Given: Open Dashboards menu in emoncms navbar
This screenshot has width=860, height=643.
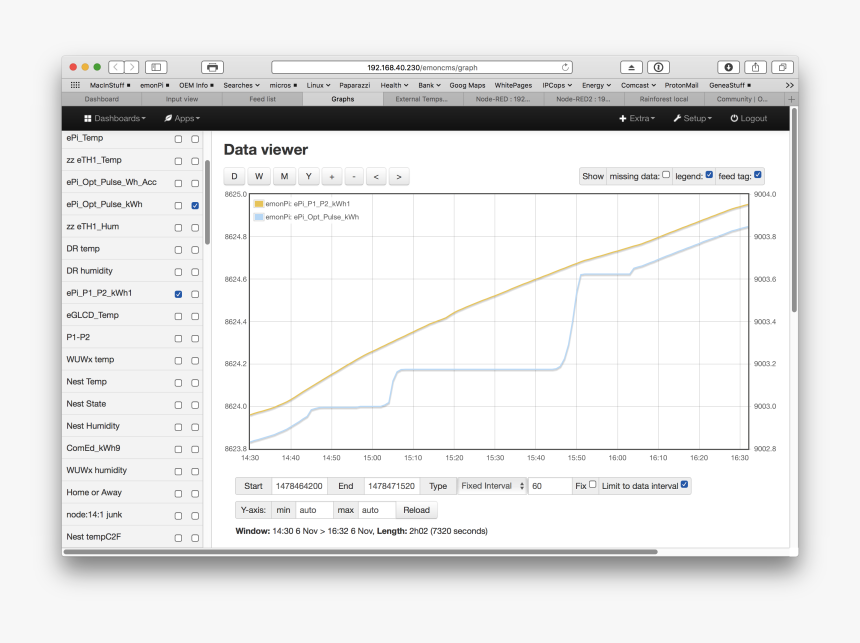Looking at the screenshot, I should 115,118.
